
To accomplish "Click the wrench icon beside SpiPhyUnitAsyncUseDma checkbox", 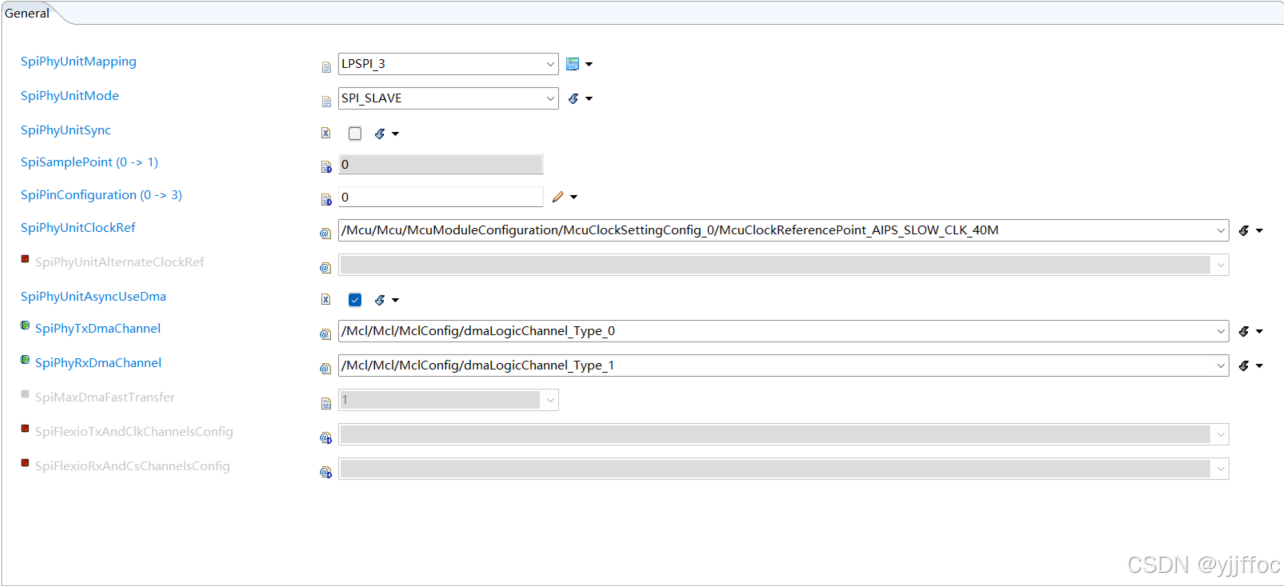I will pos(380,300).
